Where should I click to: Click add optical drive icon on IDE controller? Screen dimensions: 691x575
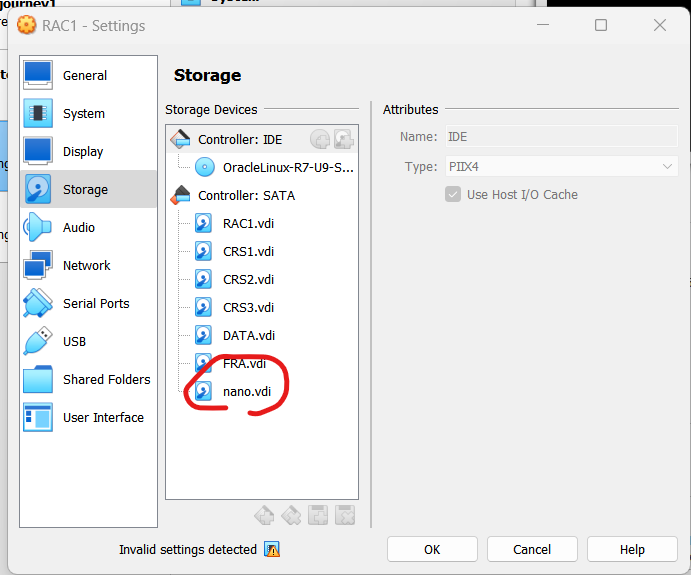pos(320,139)
